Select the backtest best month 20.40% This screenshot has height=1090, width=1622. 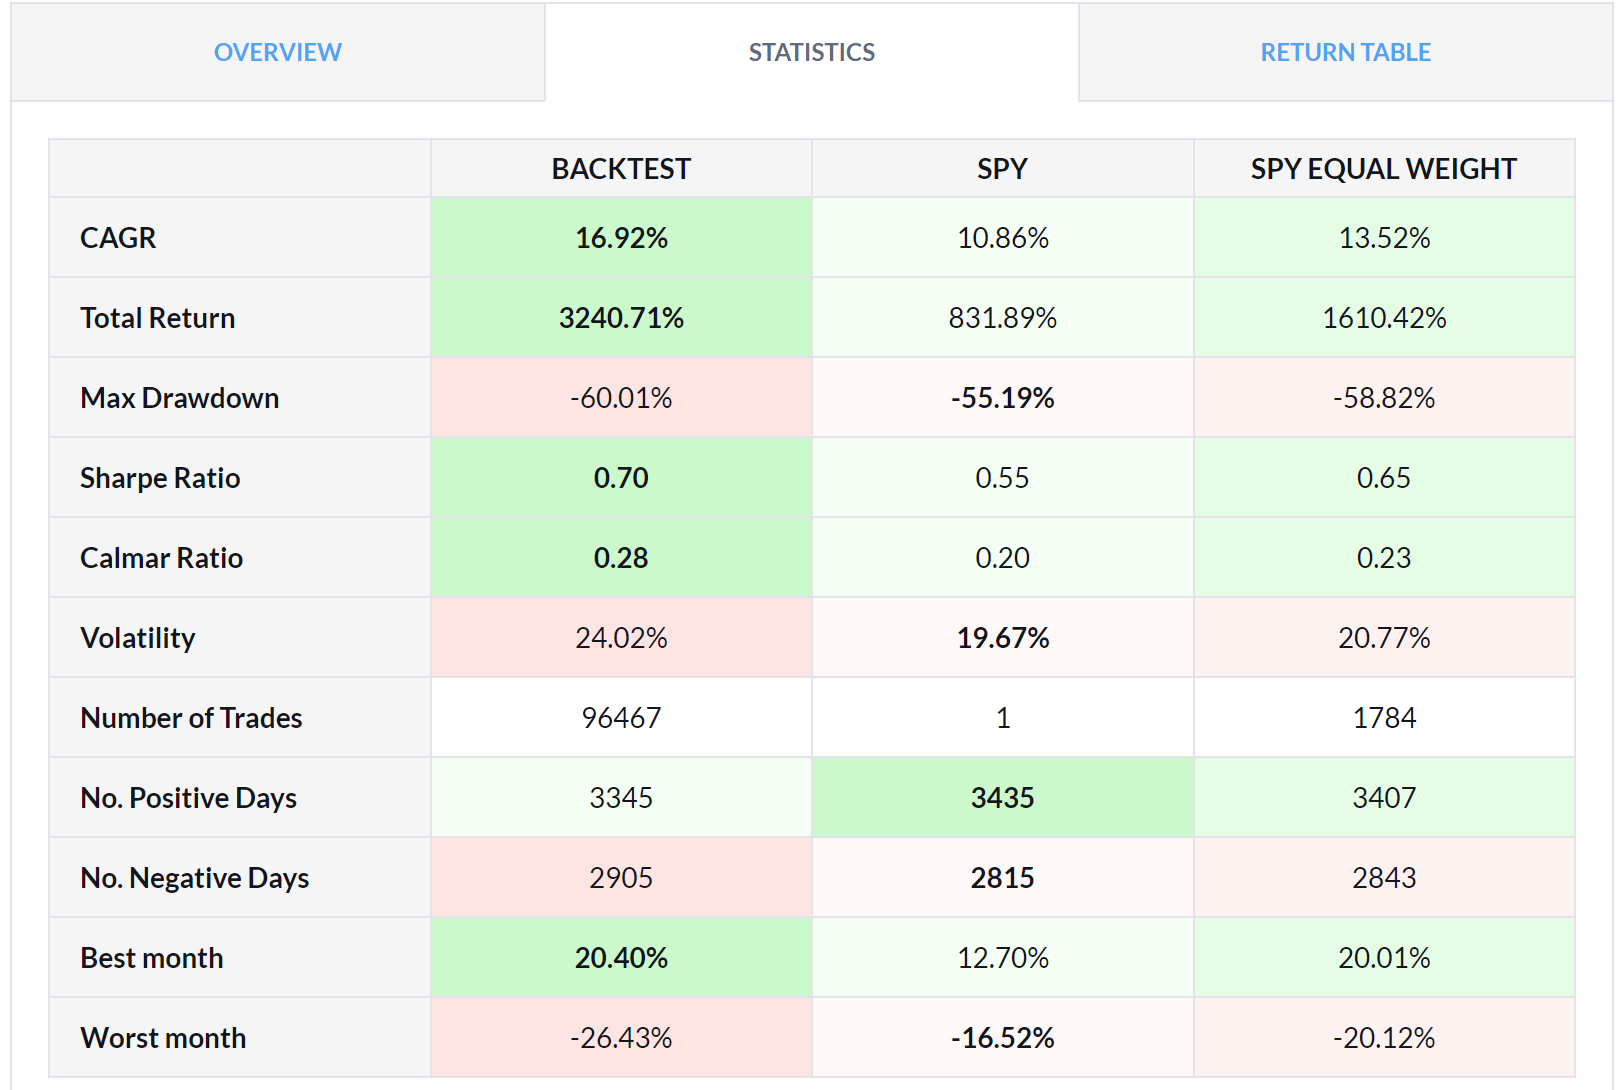[x=621, y=958]
